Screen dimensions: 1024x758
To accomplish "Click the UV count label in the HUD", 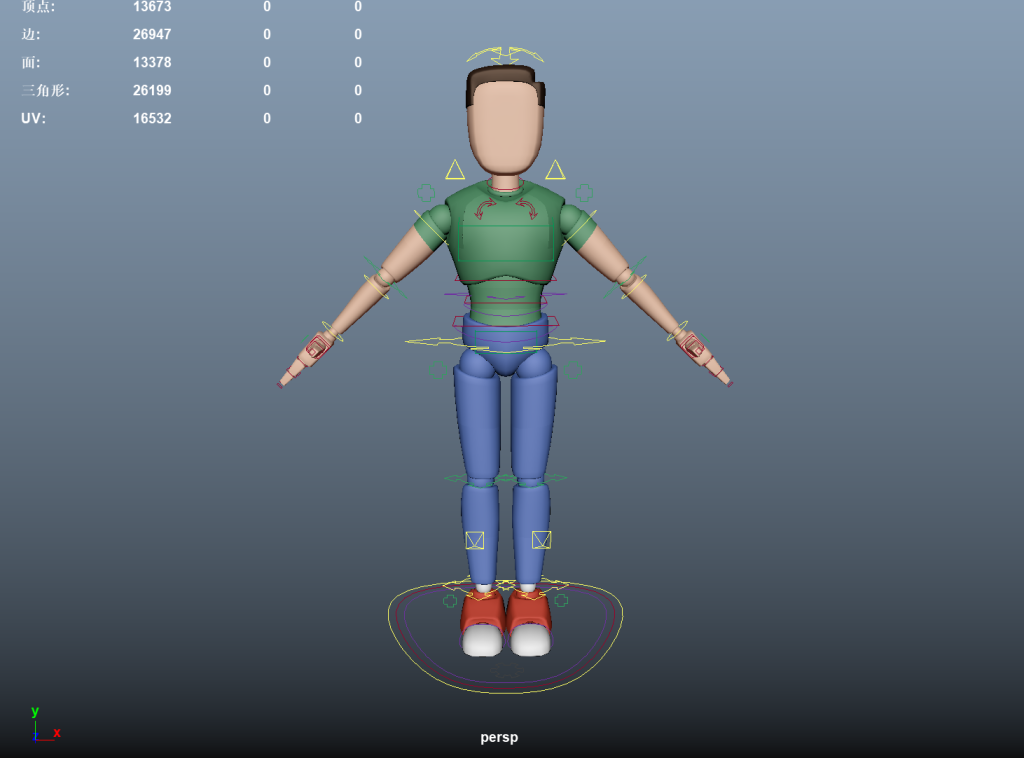I will 34,118.
